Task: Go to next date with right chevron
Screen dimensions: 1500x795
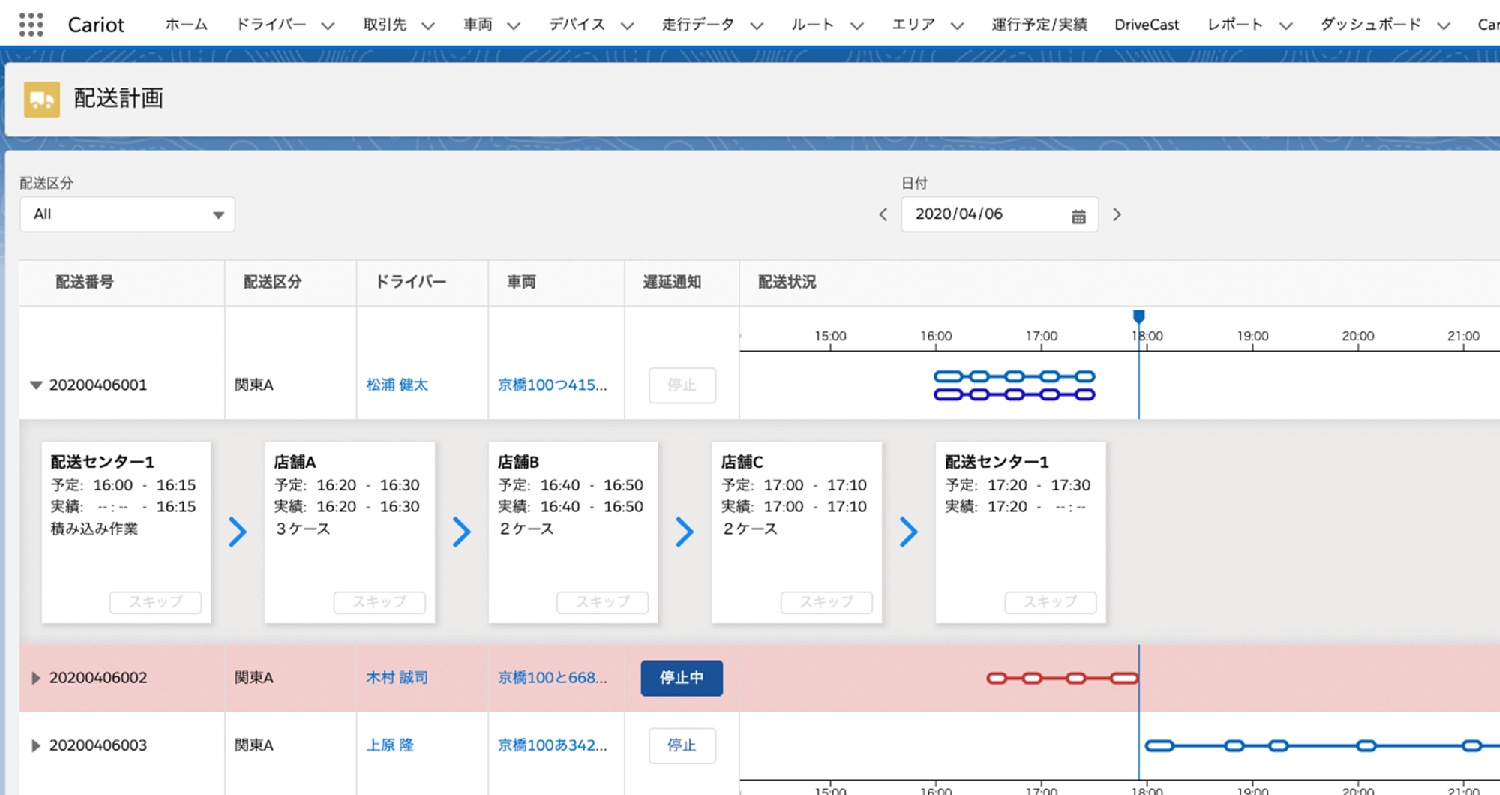Action: click(x=1117, y=214)
